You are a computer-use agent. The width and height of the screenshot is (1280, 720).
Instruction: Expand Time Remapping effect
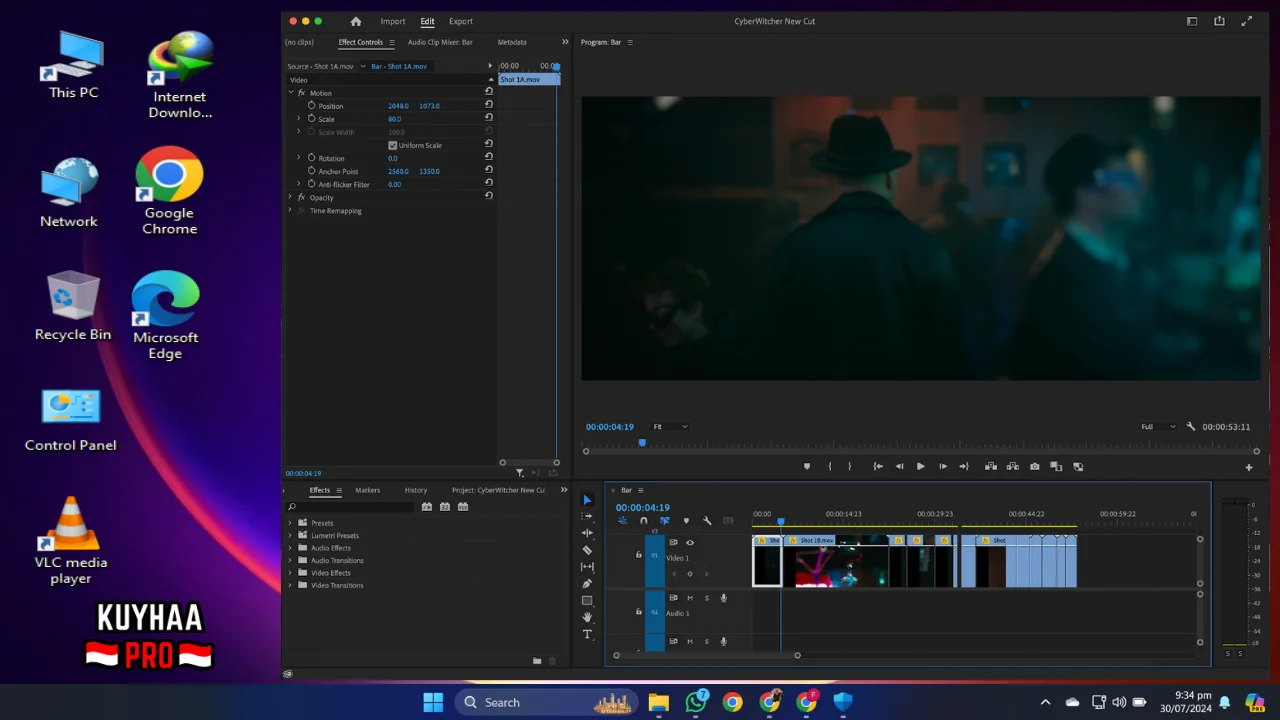[291, 211]
